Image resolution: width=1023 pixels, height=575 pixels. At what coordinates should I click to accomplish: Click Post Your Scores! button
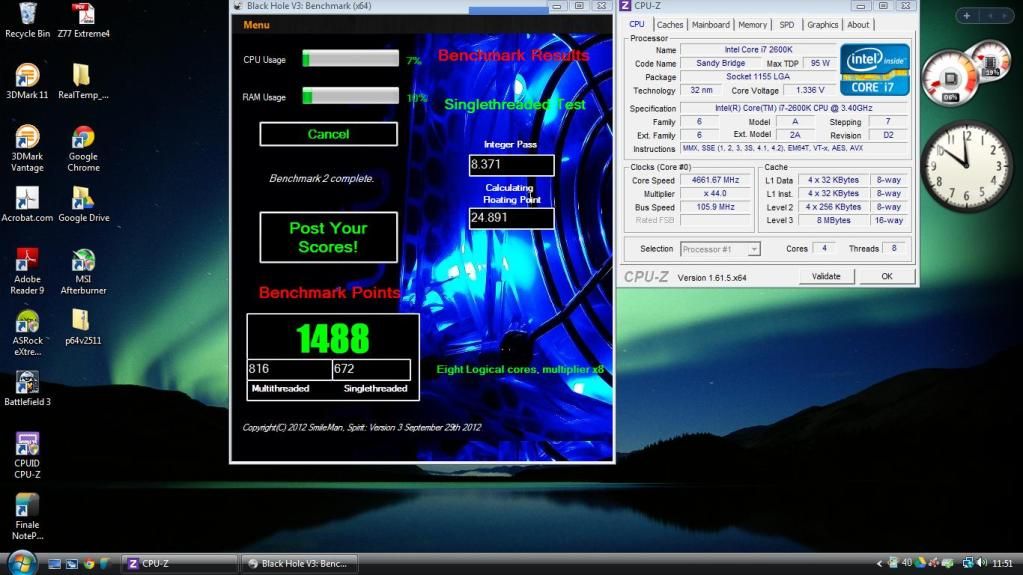(x=328, y=238)
